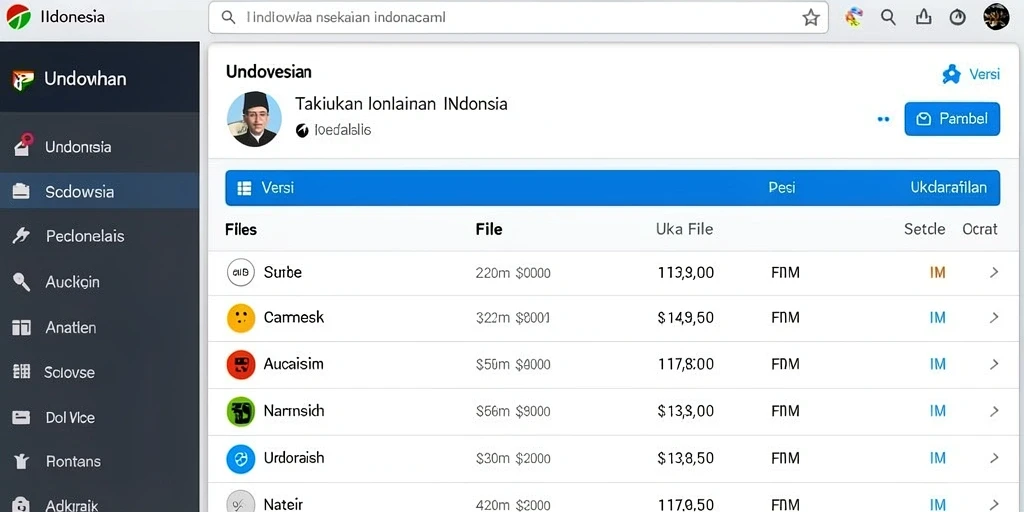Click the share/upload icon in the toolbar

(923, 17)
